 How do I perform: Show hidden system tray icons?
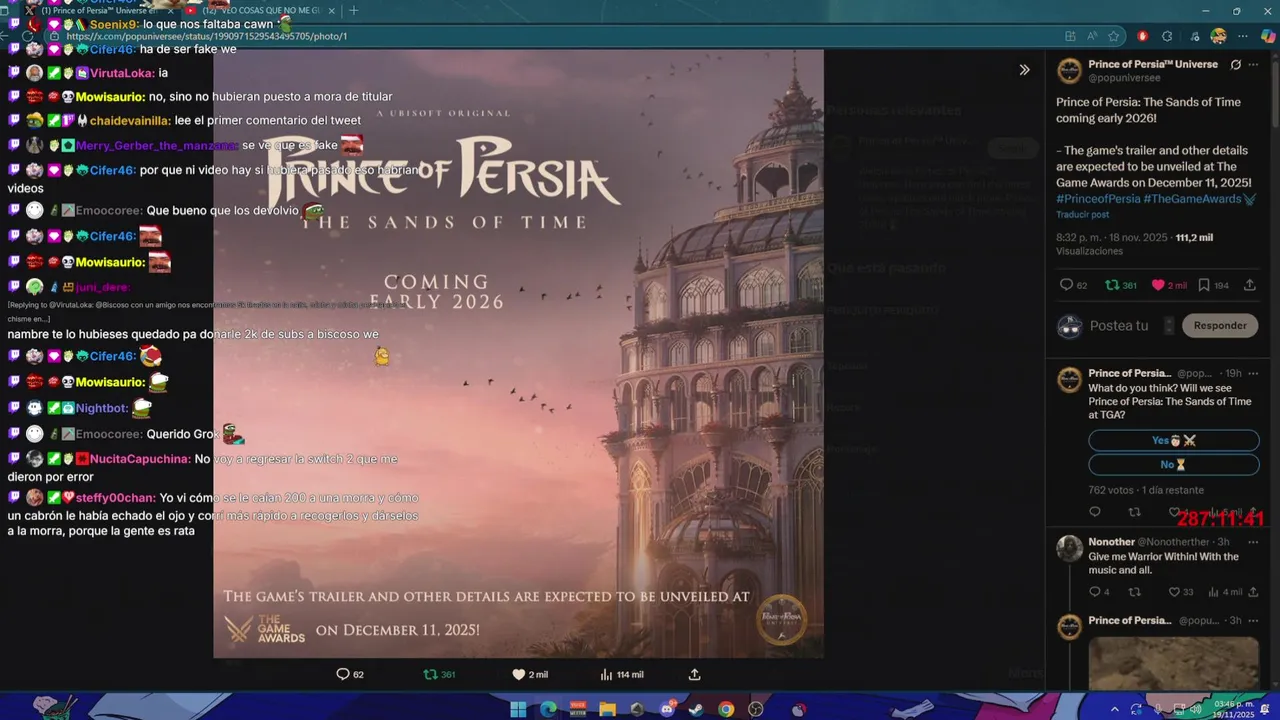[1115, 710]
